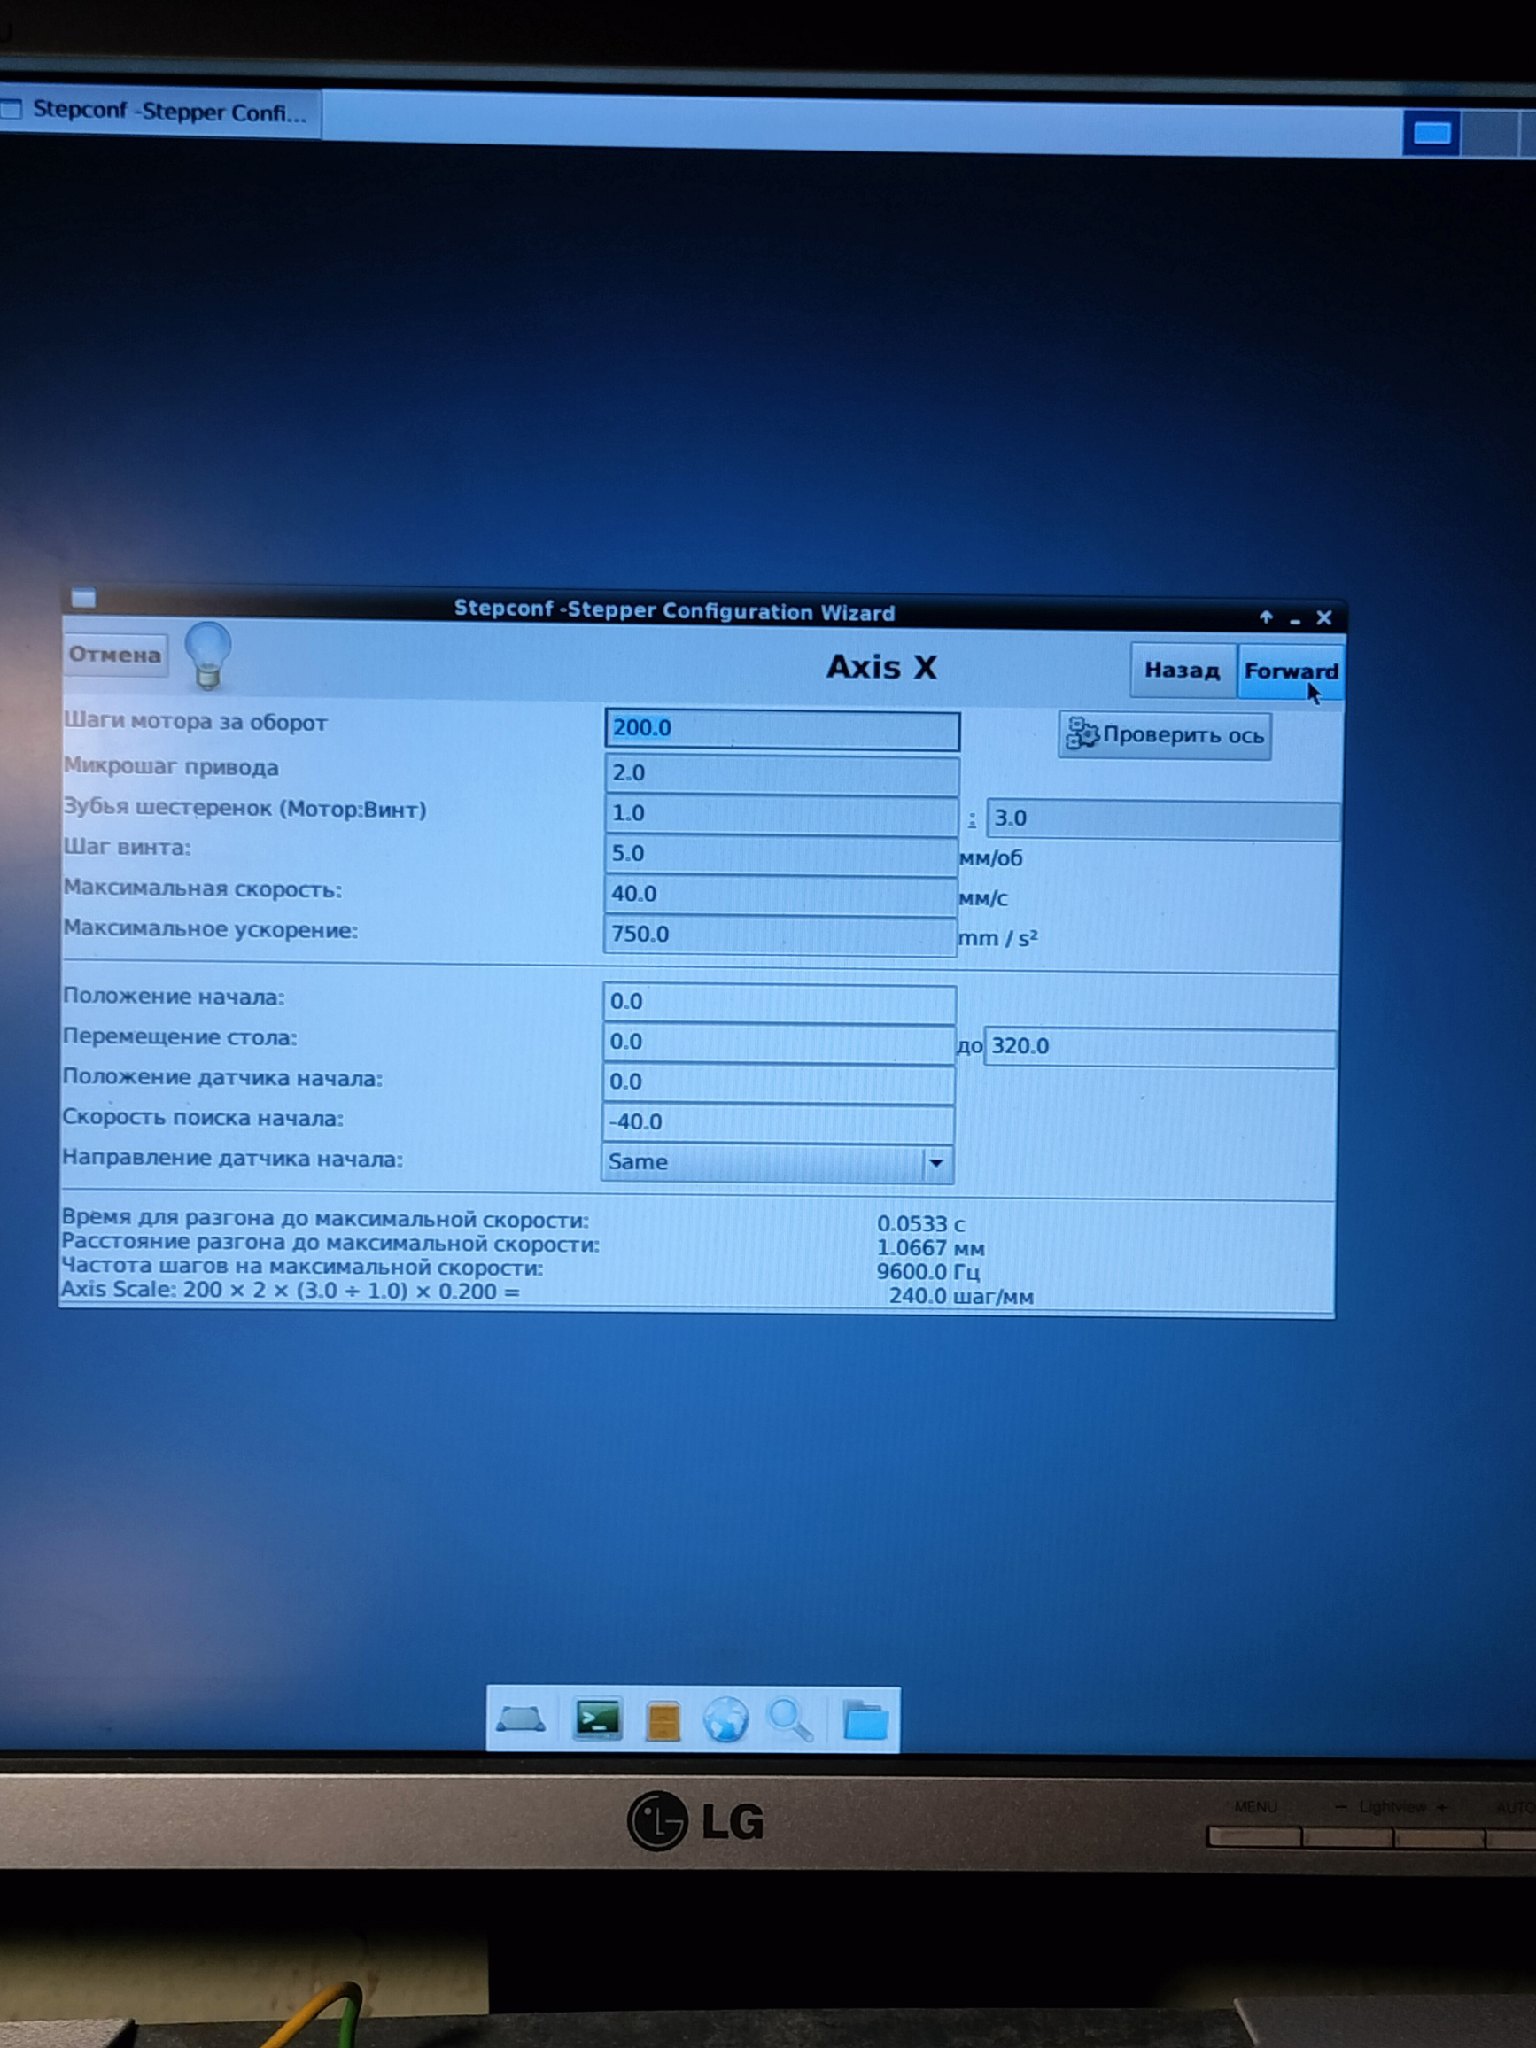Click the 9600.0 Гц pulse rate value
Screen dimensions: 1536x2048
(928, 1272)
